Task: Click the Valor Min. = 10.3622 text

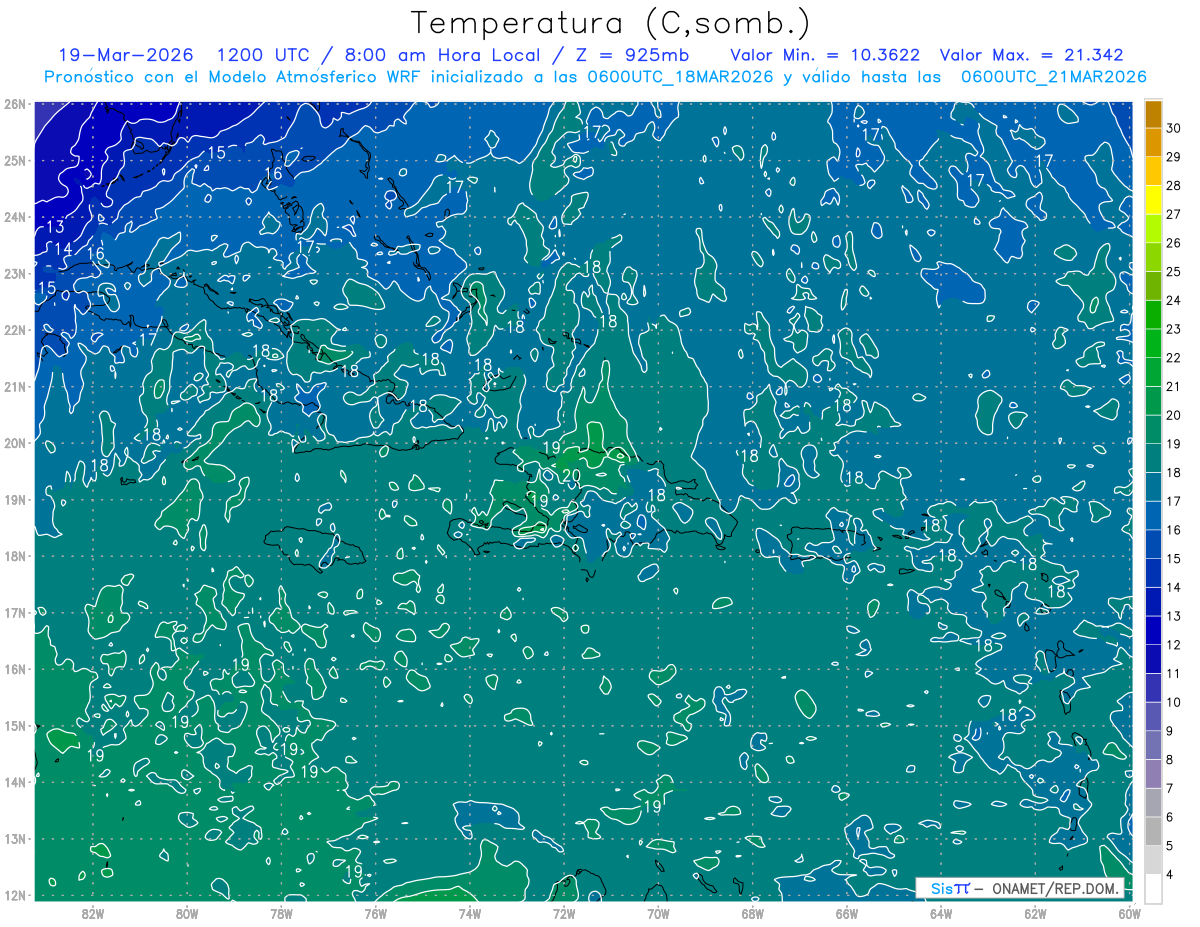Action: coord(825,55)
